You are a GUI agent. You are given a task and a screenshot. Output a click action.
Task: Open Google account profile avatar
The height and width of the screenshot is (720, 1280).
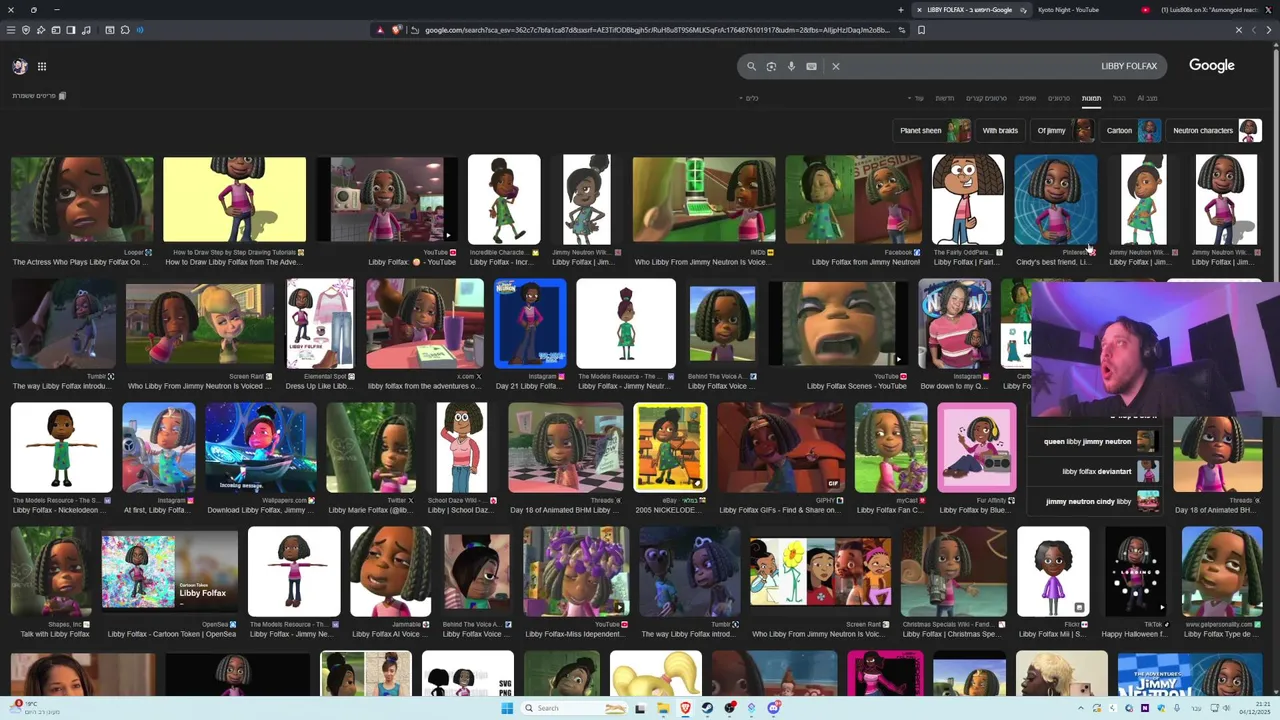coord(19,66)
